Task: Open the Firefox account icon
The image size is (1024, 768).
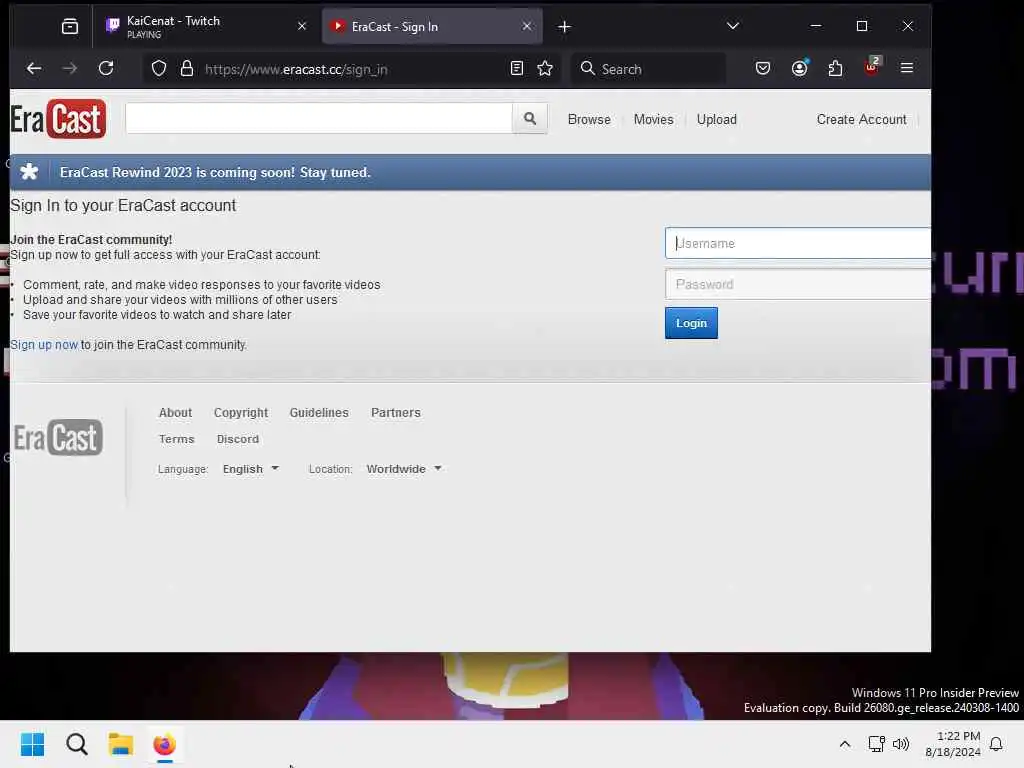Action: point(799,69)
